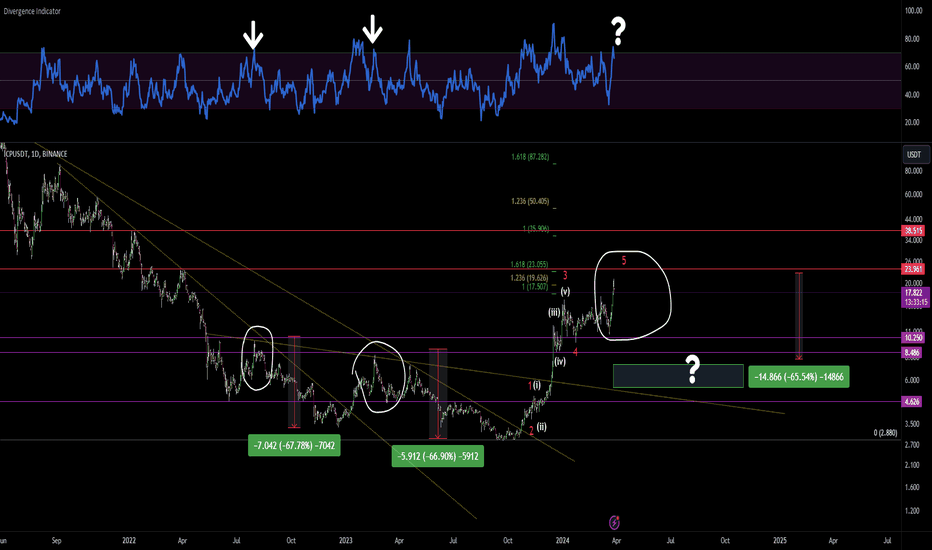Image resolution: width=932 pixels, height=550 pixels.
Task: Select the Divergence Indicator legend title
Action: (x=32, y=11)
